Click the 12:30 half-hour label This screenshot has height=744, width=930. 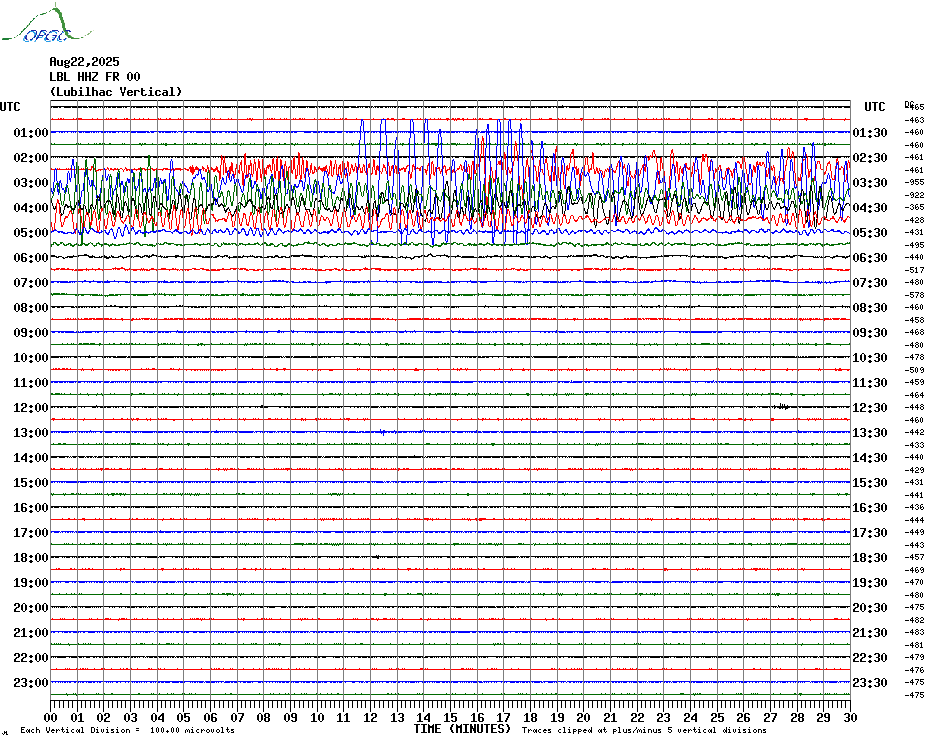click(870, 408)
